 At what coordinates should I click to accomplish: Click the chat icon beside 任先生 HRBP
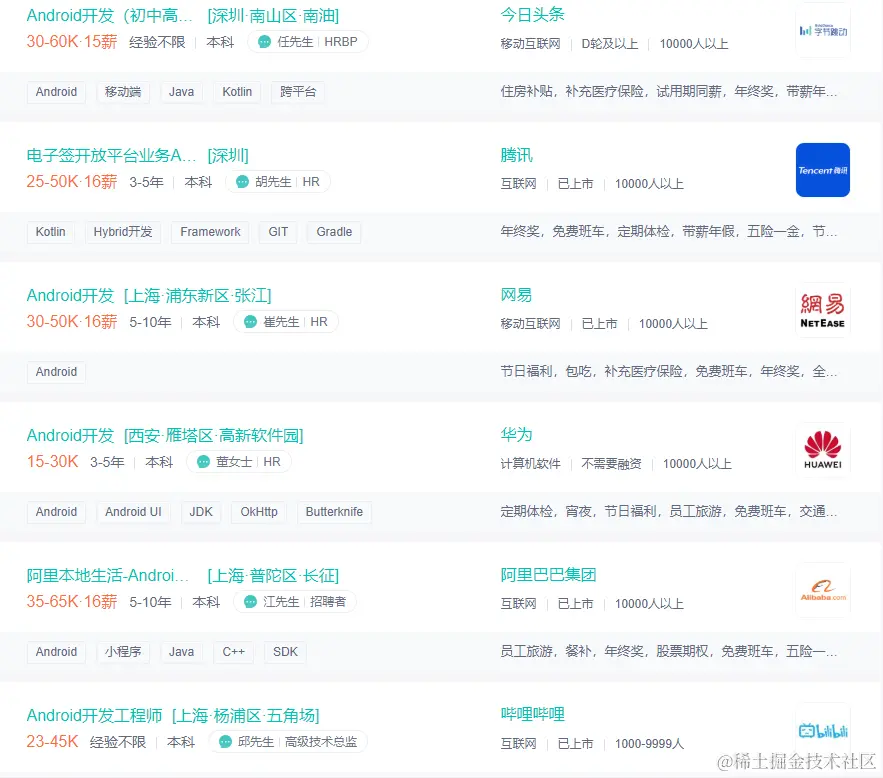pyautogui.click(x=264, y=42)
